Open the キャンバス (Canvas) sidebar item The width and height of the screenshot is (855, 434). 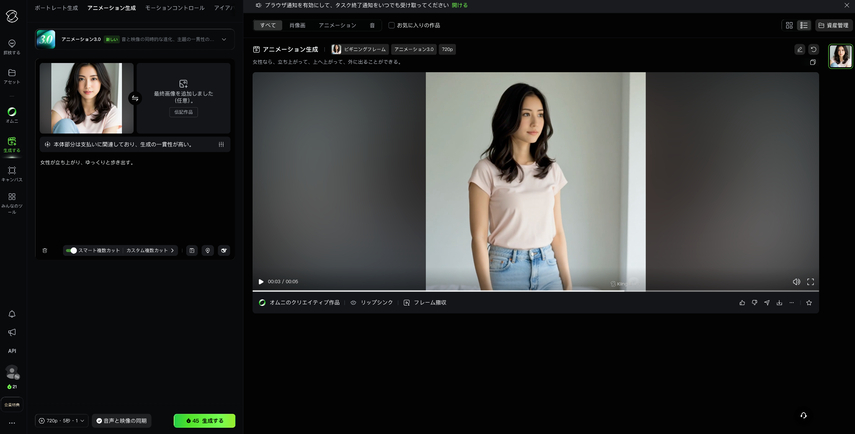pos(11,174)
